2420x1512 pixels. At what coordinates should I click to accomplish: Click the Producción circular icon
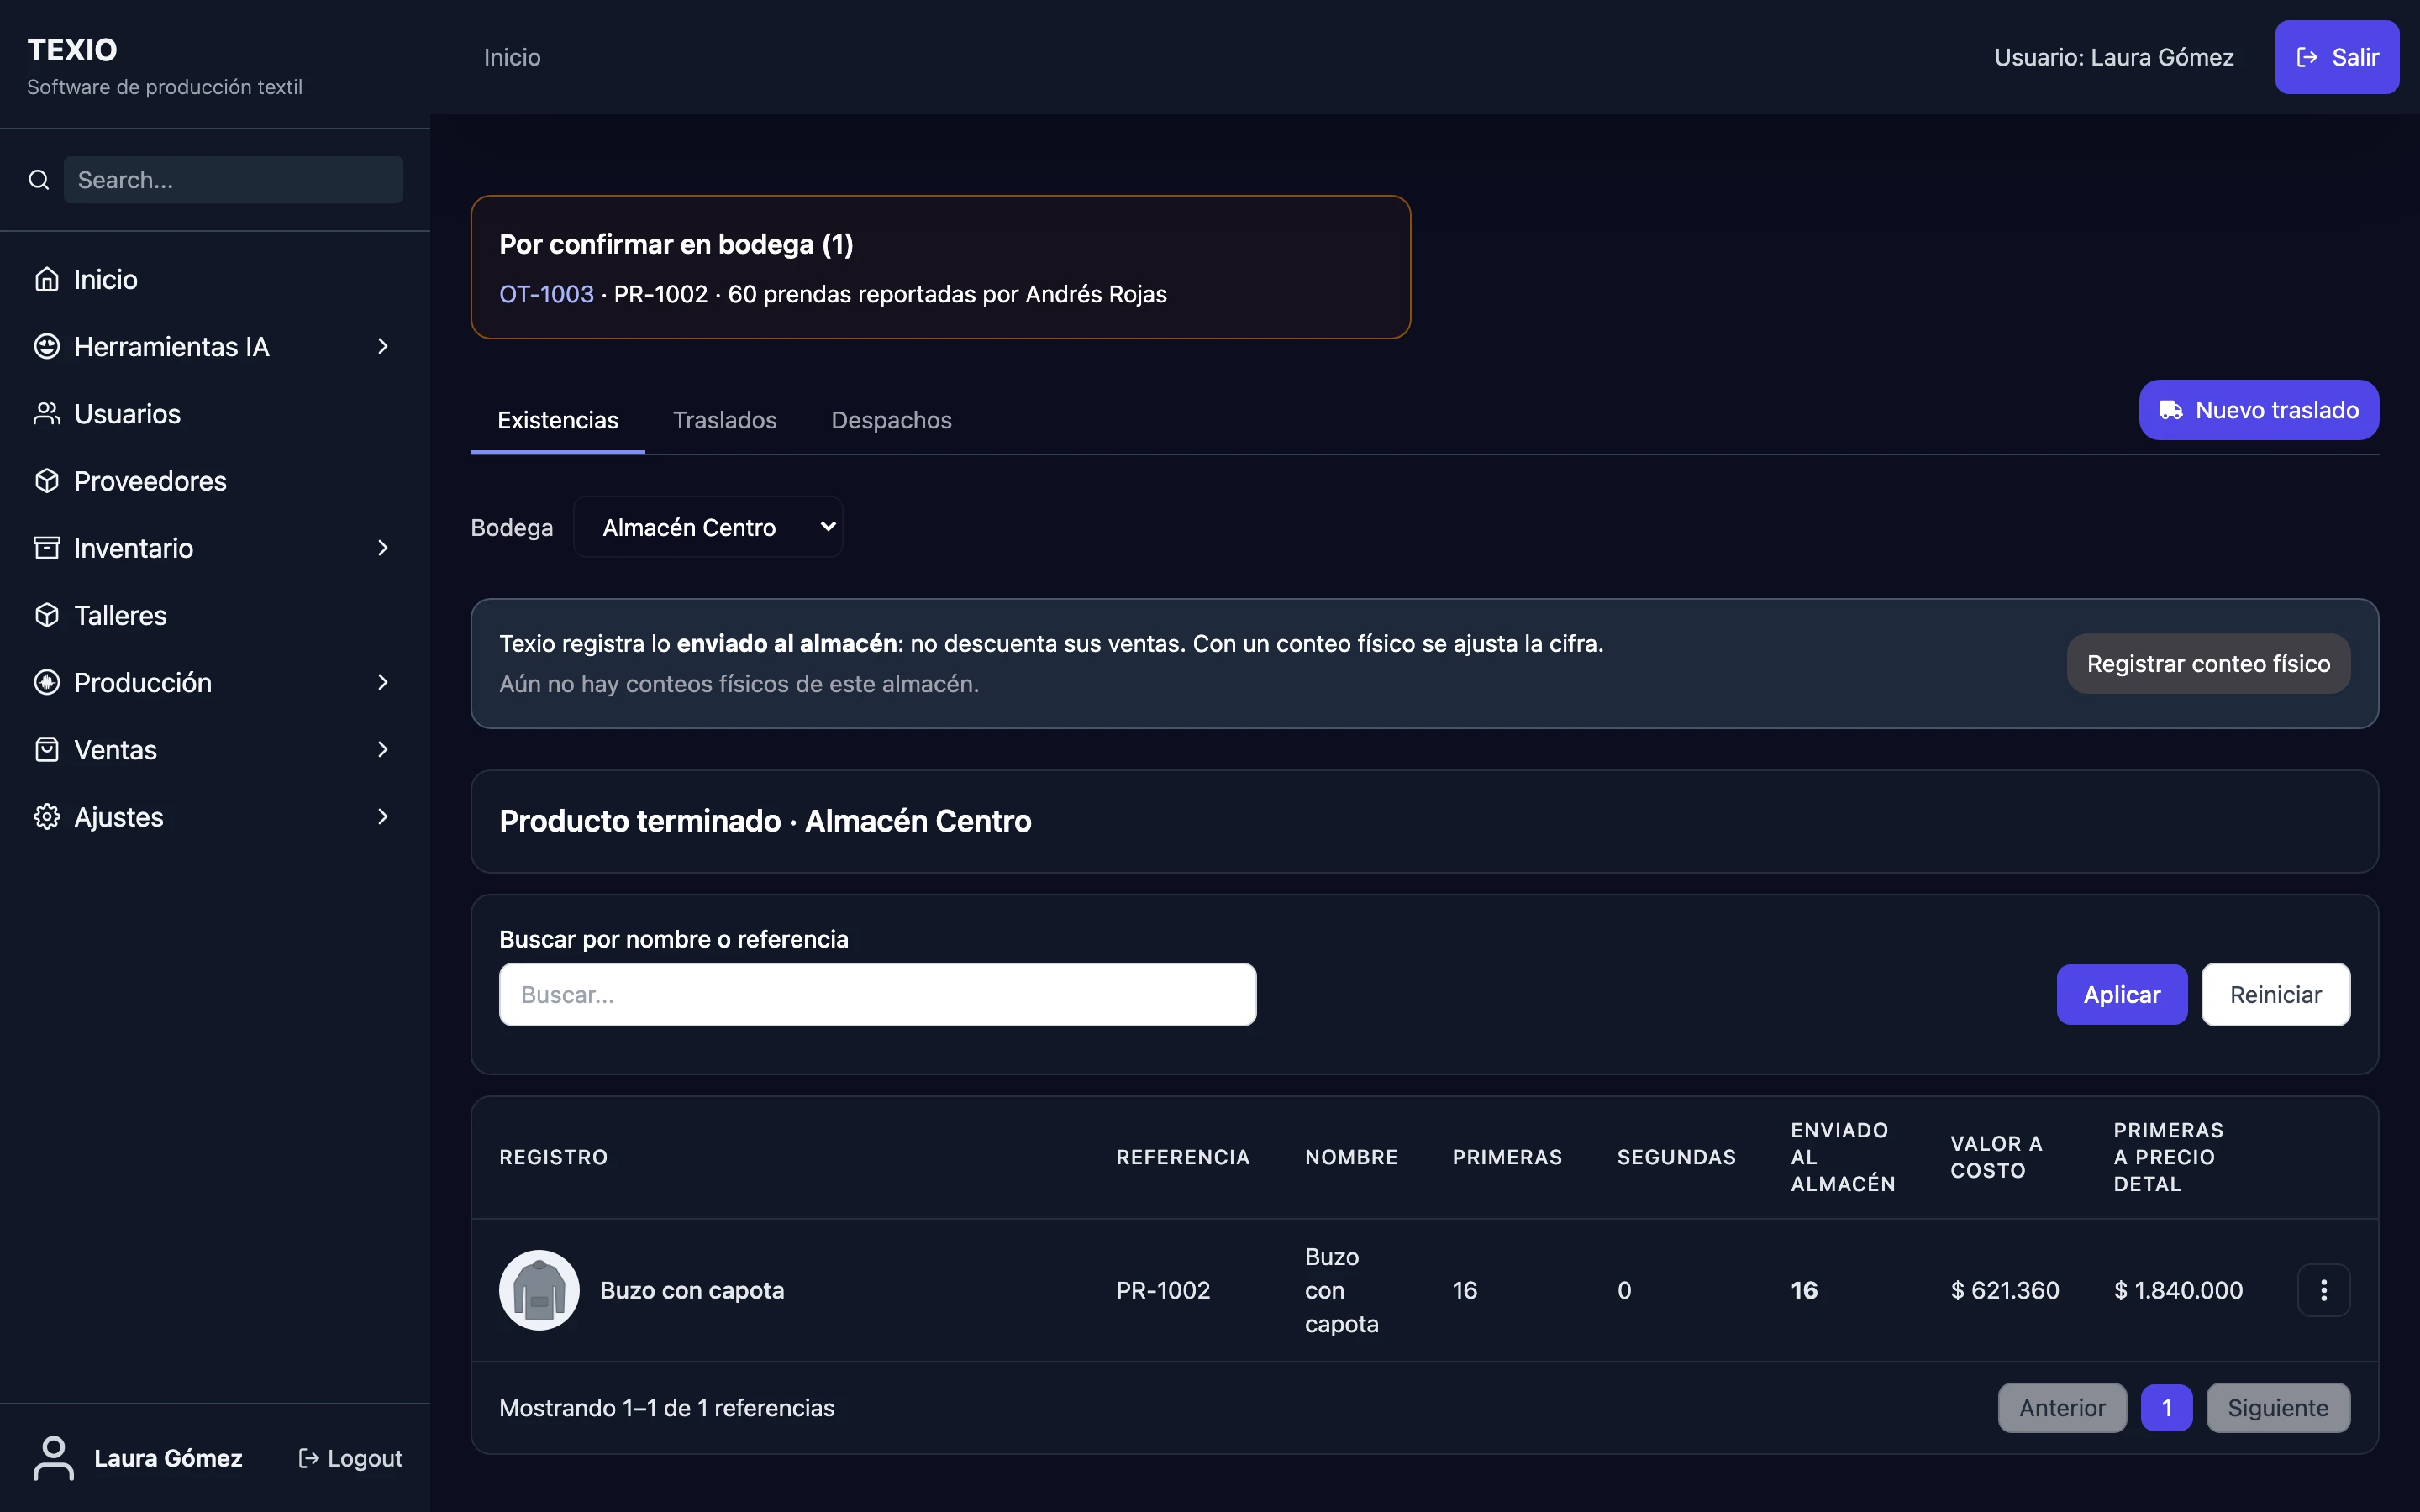point(47,682)
